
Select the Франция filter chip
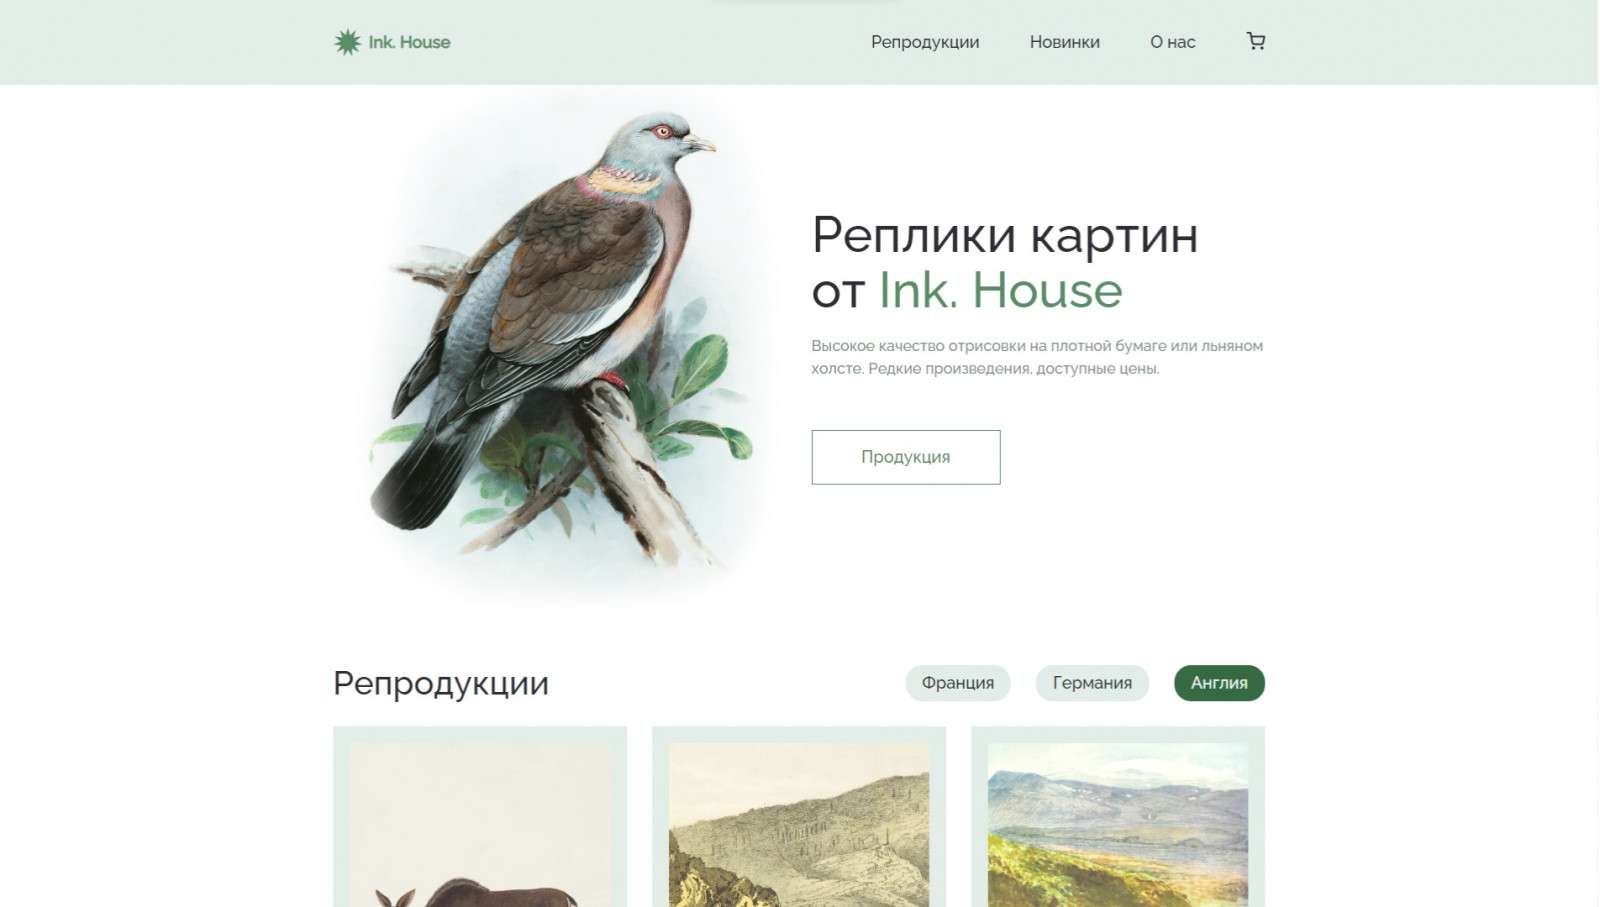coord(958,683)
